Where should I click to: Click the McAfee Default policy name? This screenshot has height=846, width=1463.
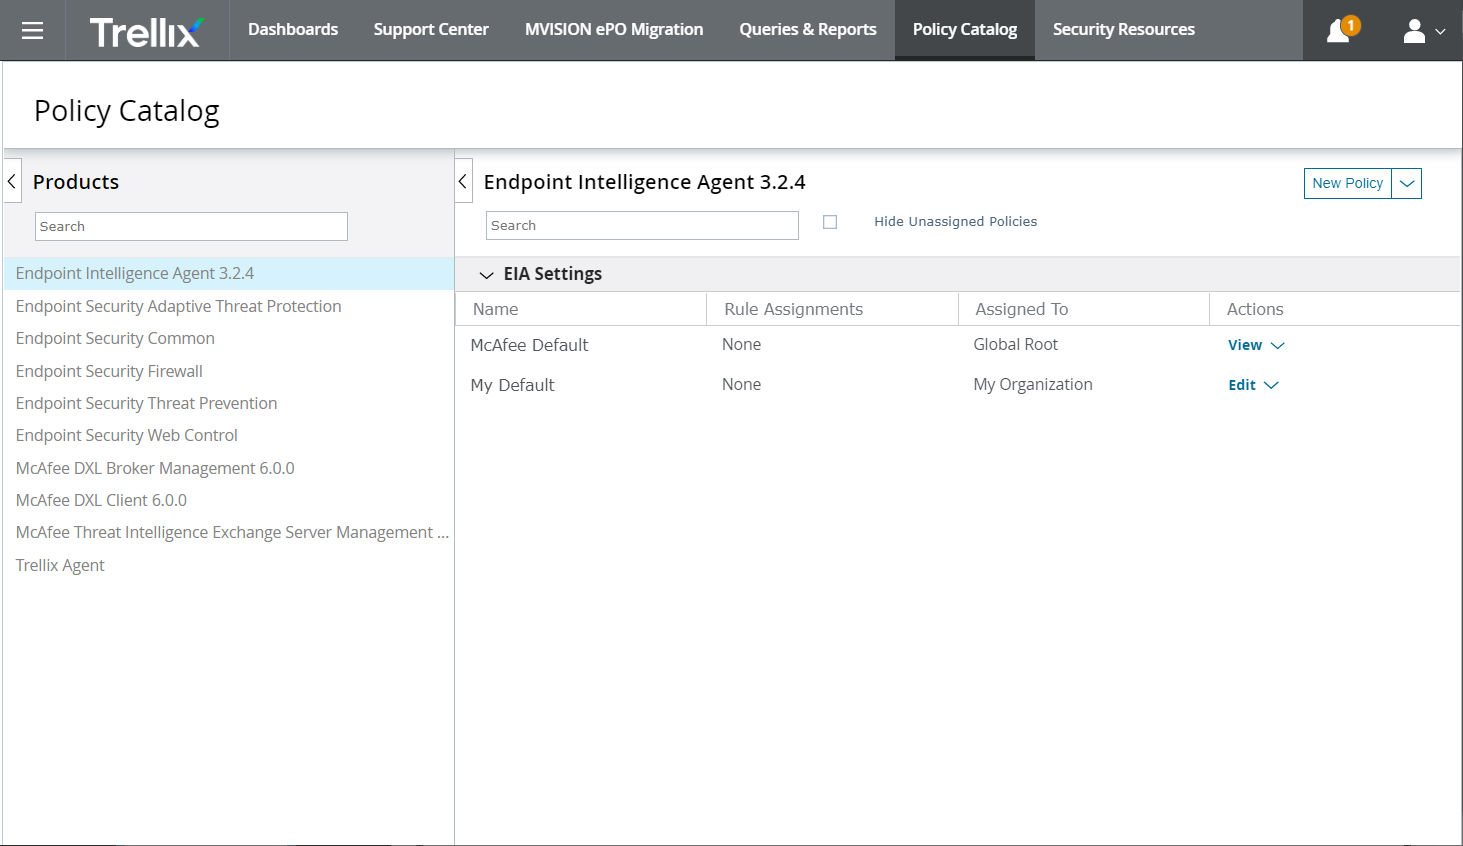(529, 345)
